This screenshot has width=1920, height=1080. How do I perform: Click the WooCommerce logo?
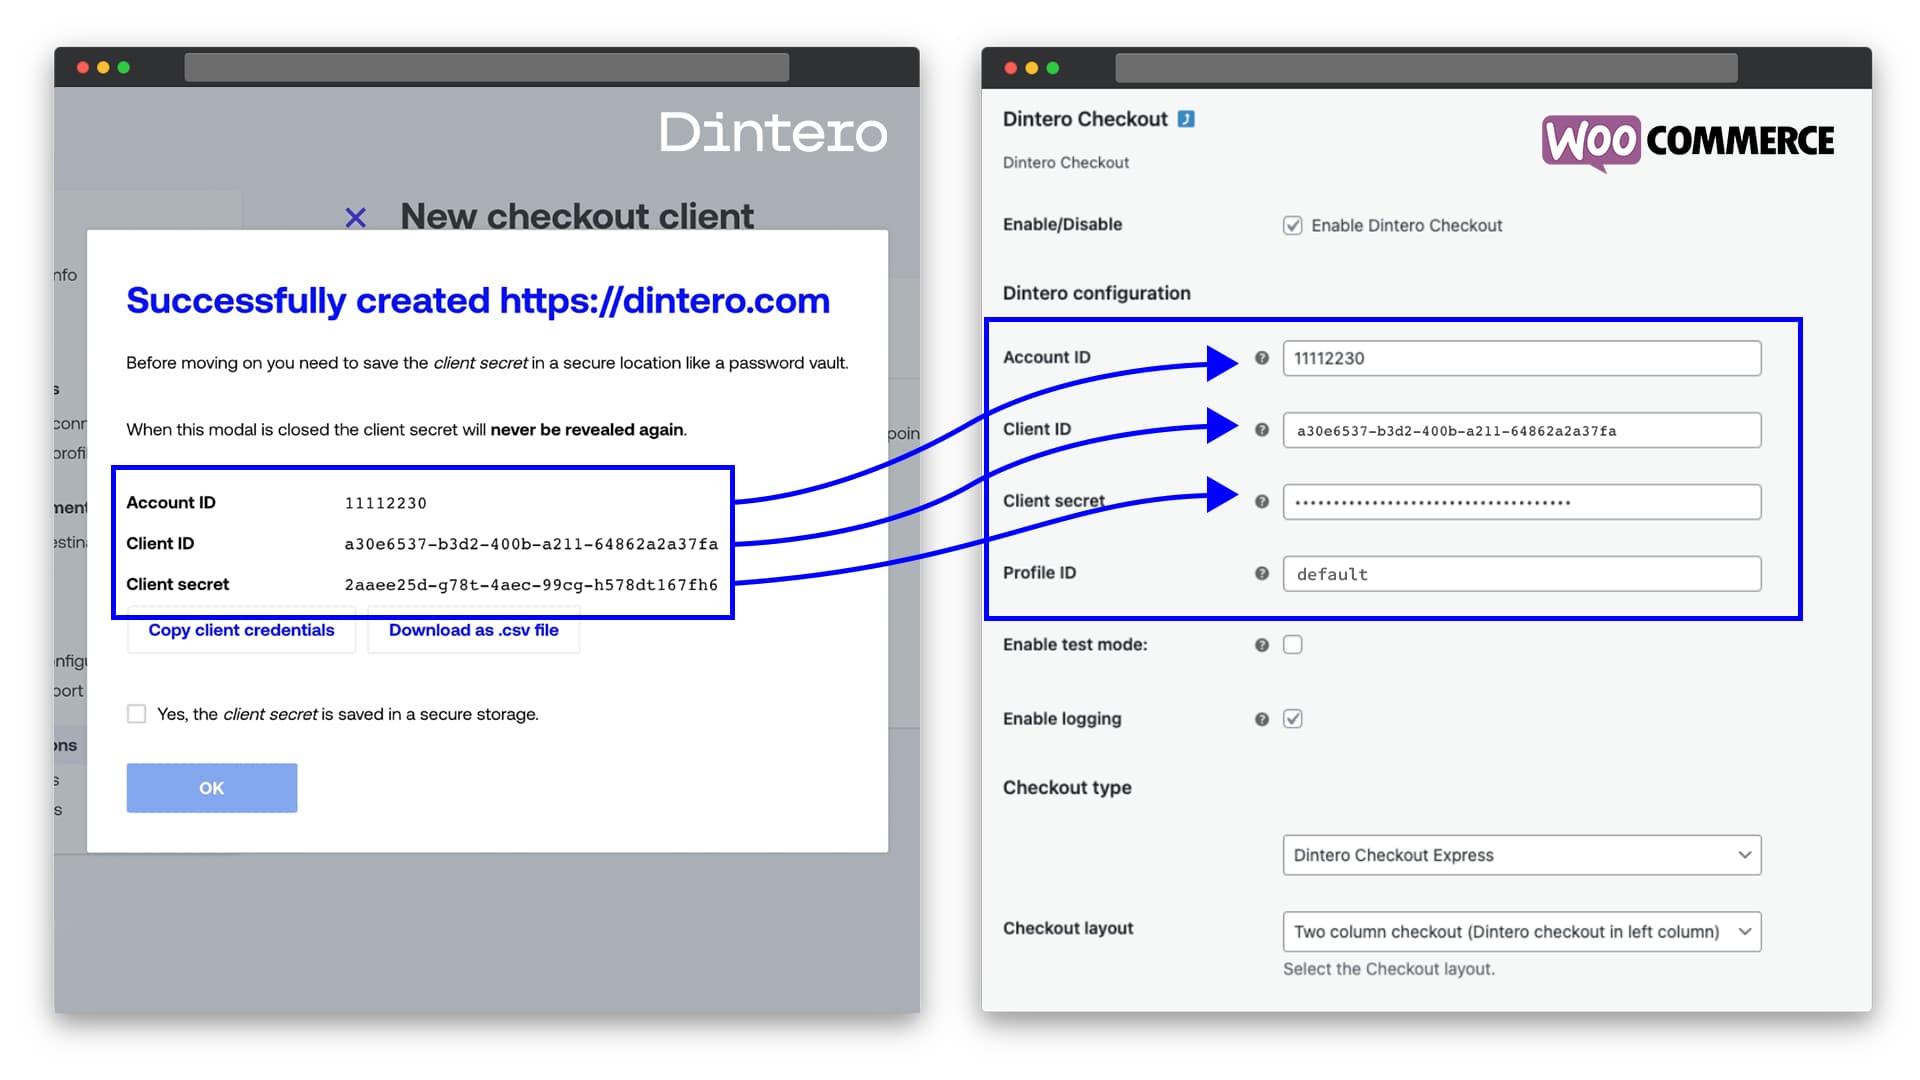click(1688, 140)
